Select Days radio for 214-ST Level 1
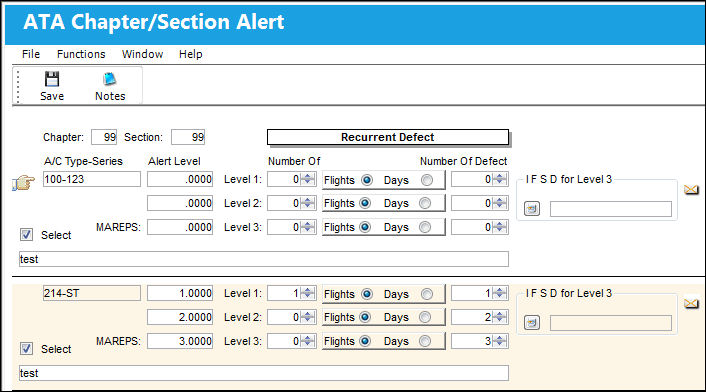Image resolution: width=706 pixels, height=392 pixels. [426, 294]
